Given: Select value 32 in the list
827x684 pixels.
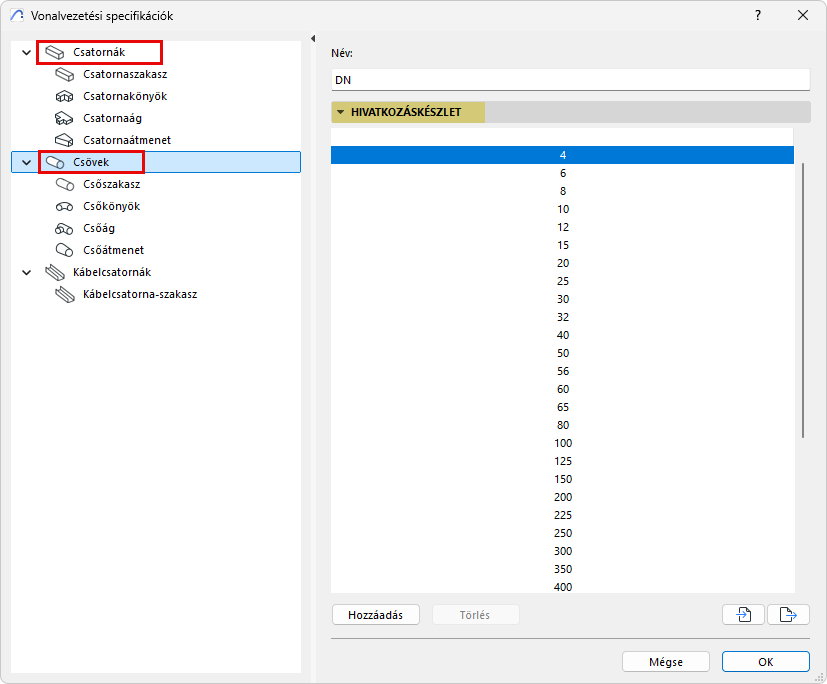Looking at the screenshot, I should (x=562, y=317).
